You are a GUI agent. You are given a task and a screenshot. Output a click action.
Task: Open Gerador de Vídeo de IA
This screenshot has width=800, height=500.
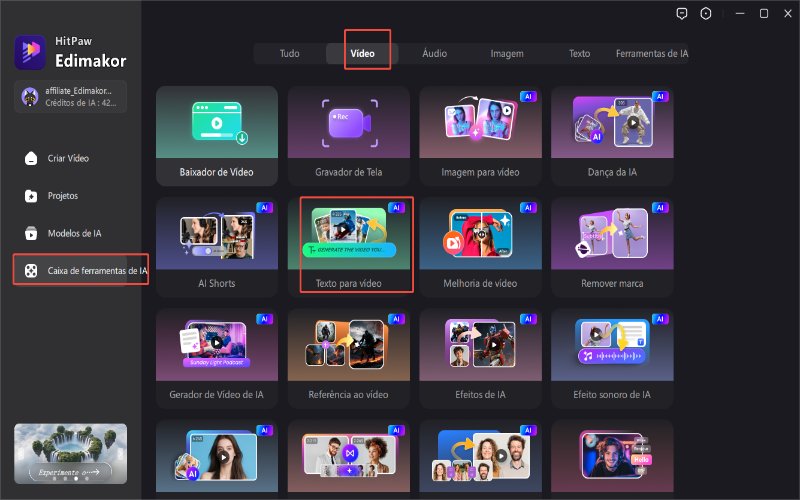coord(217,358)
